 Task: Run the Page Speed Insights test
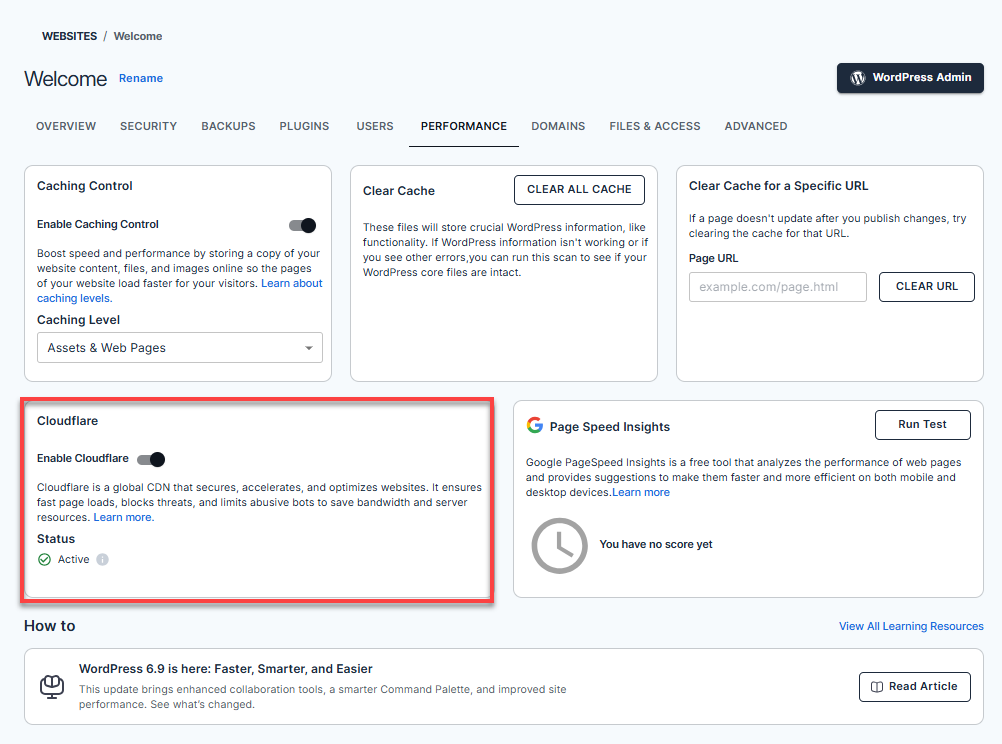922,425
